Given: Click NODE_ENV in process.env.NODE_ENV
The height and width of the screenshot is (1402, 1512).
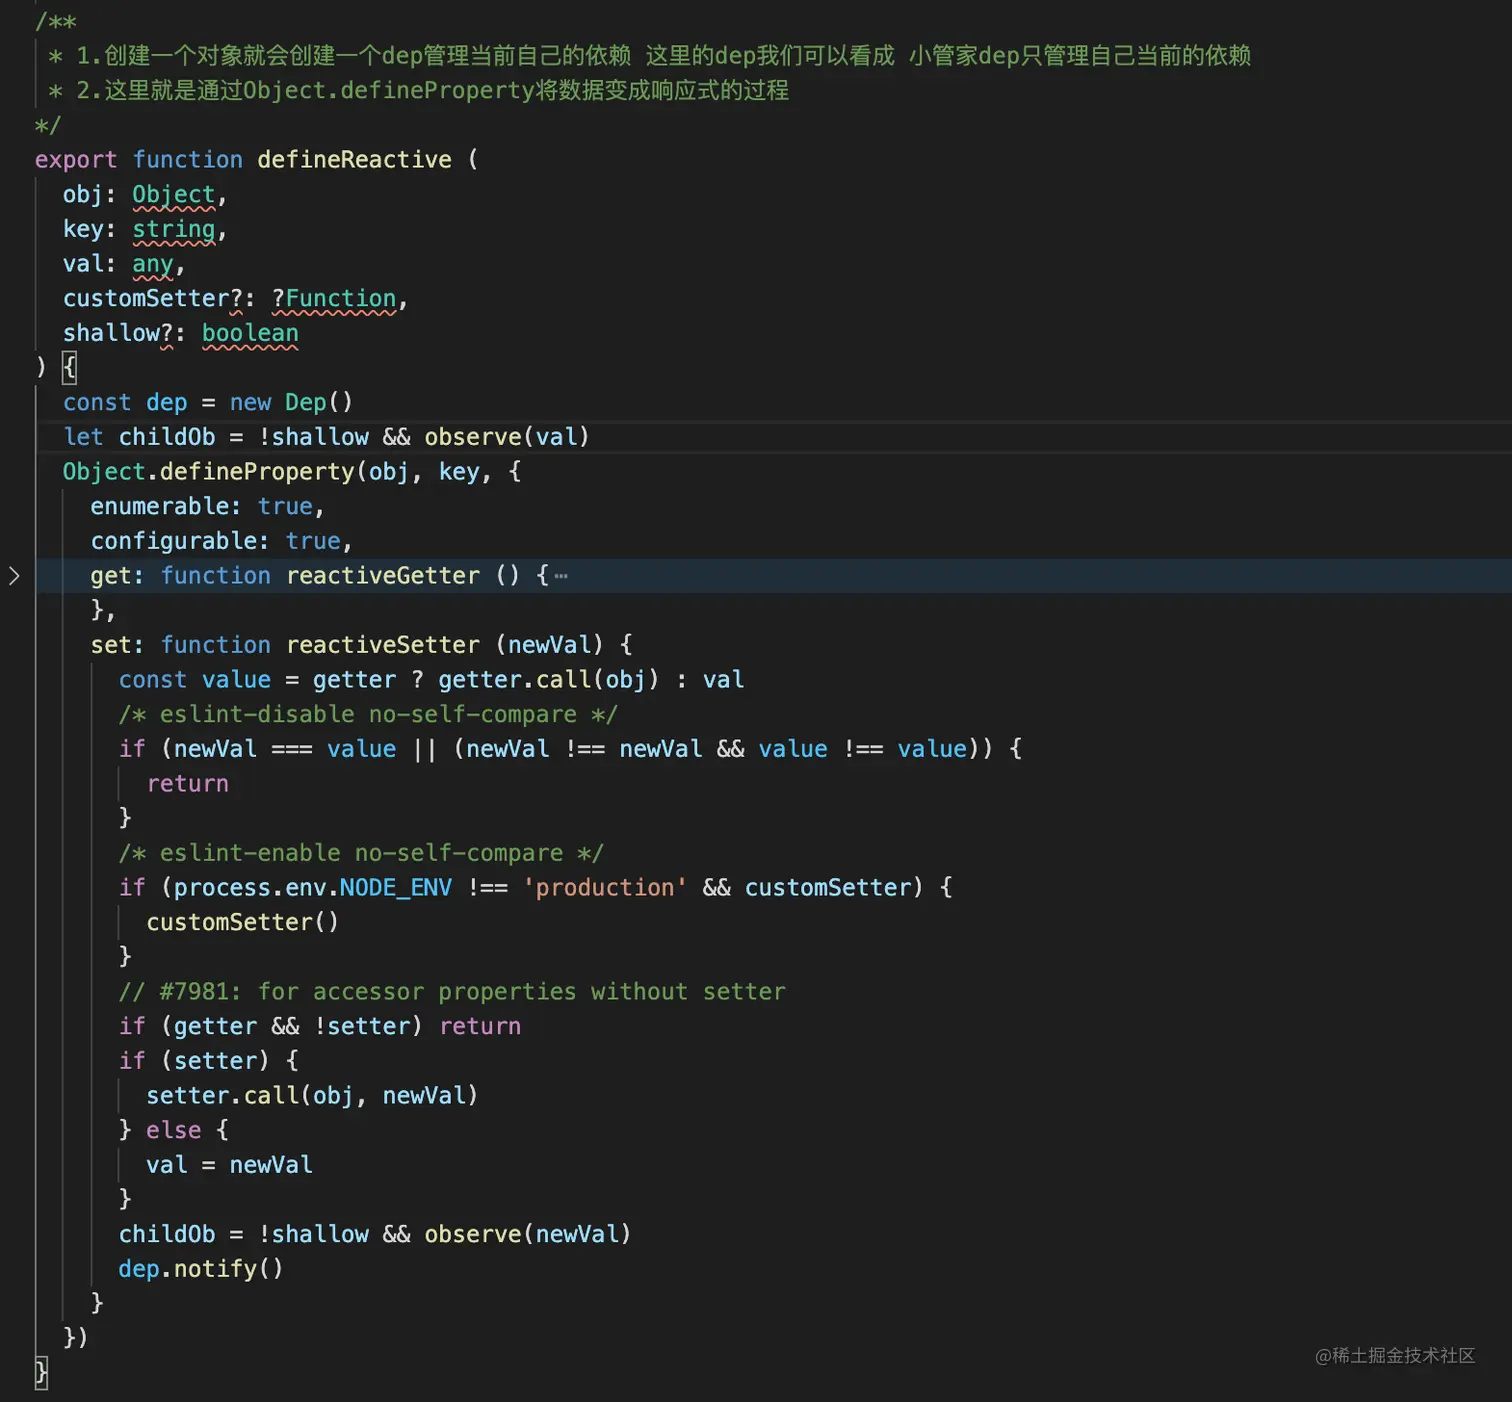Looking at the screenshot, I should click(396, 888).
